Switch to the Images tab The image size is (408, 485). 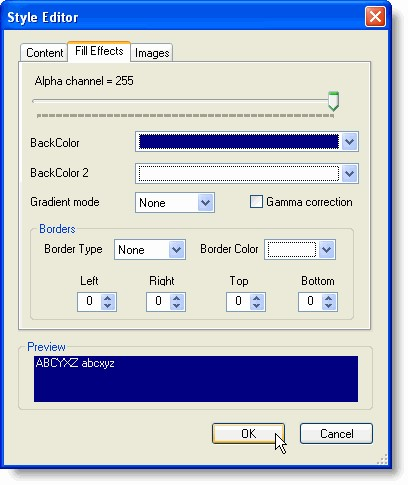click(x=152, y=53)
